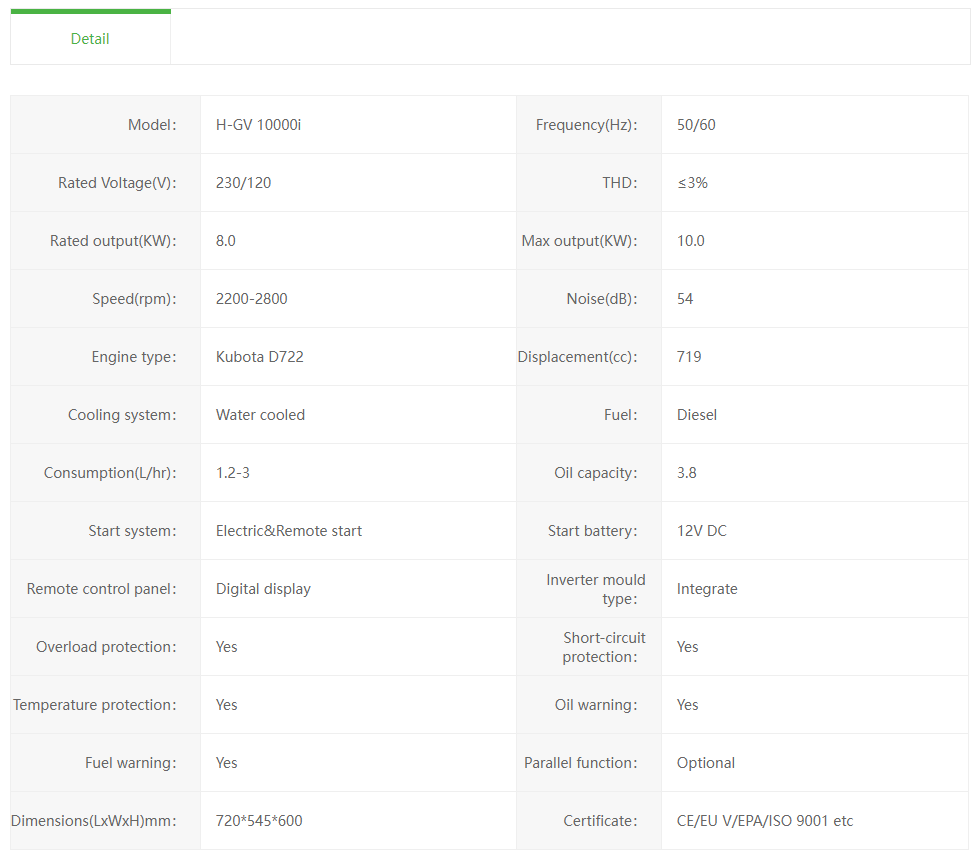The image size is (979, 861).
Task: Click the 12V DC start battery value
Action: 701,531
